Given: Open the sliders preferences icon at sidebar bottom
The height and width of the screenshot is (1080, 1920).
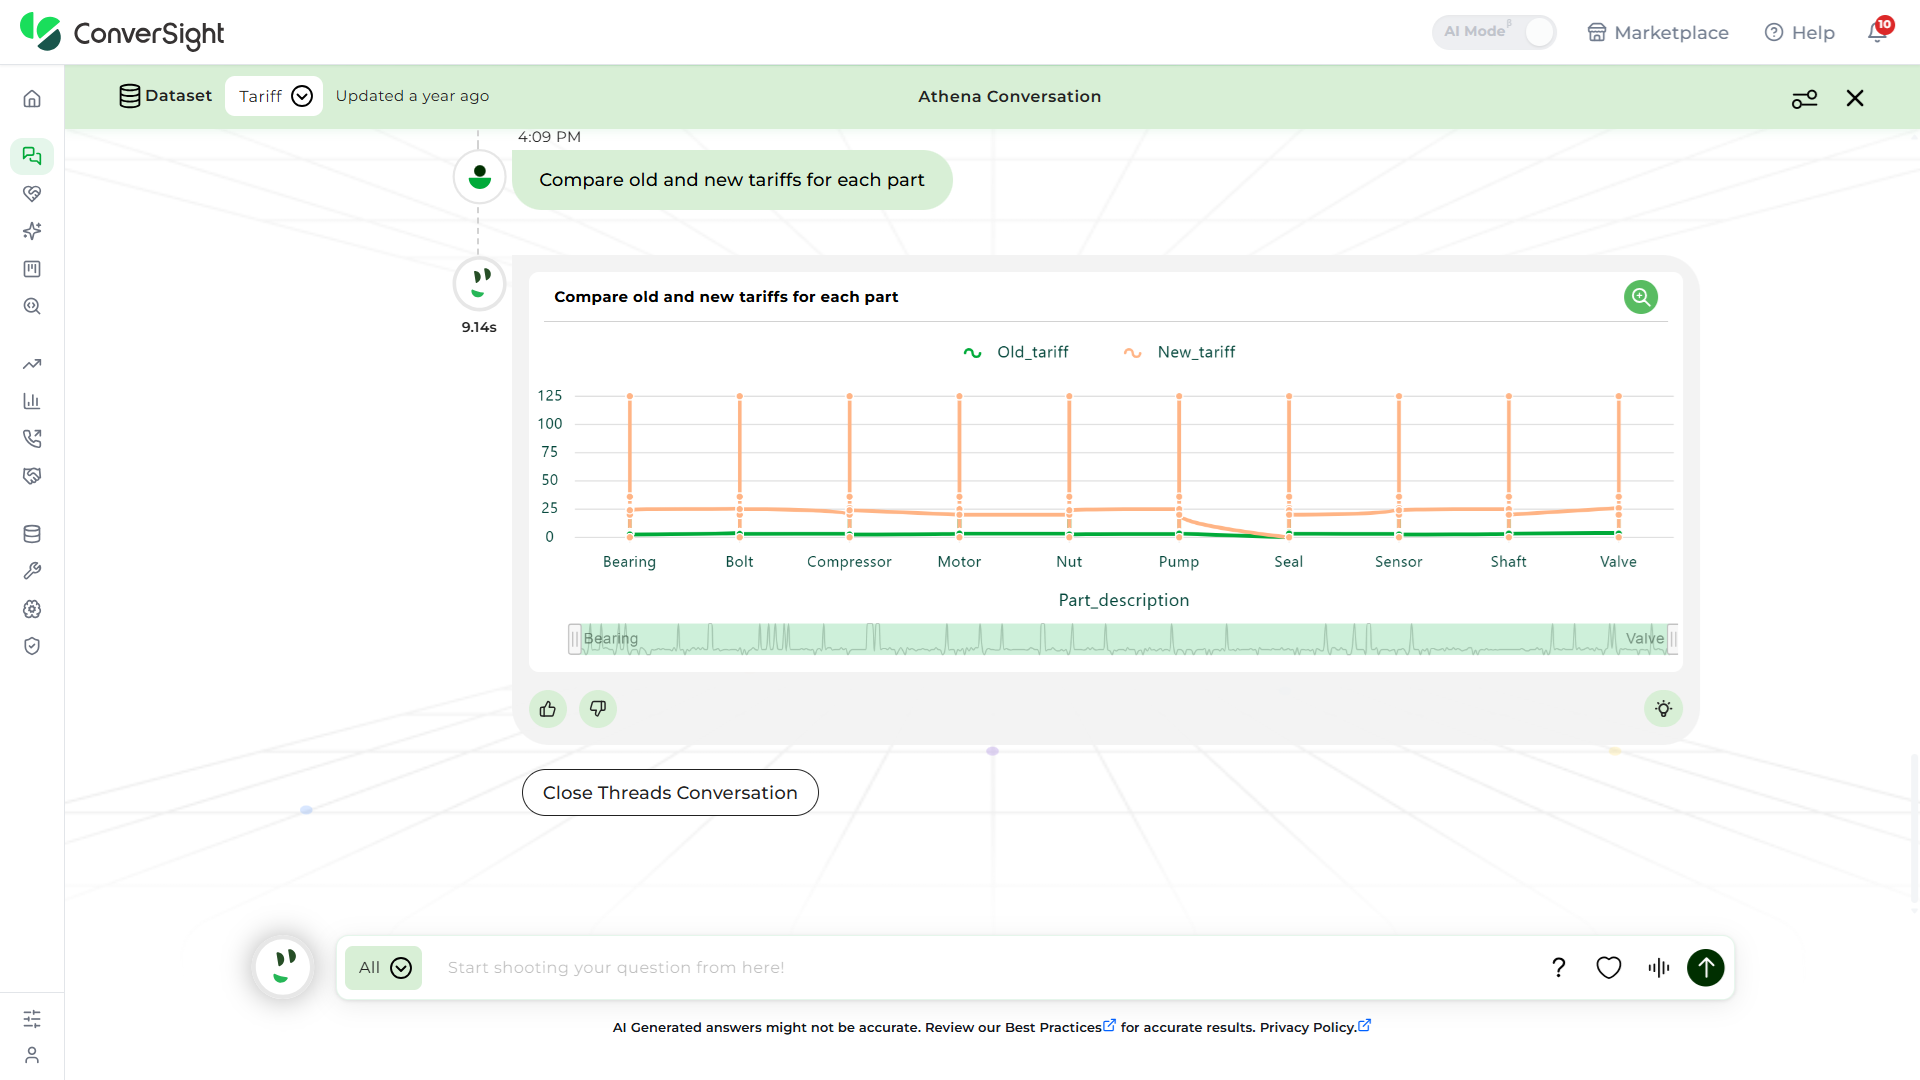Looking at the screenshot, I should pos(32,1019).
